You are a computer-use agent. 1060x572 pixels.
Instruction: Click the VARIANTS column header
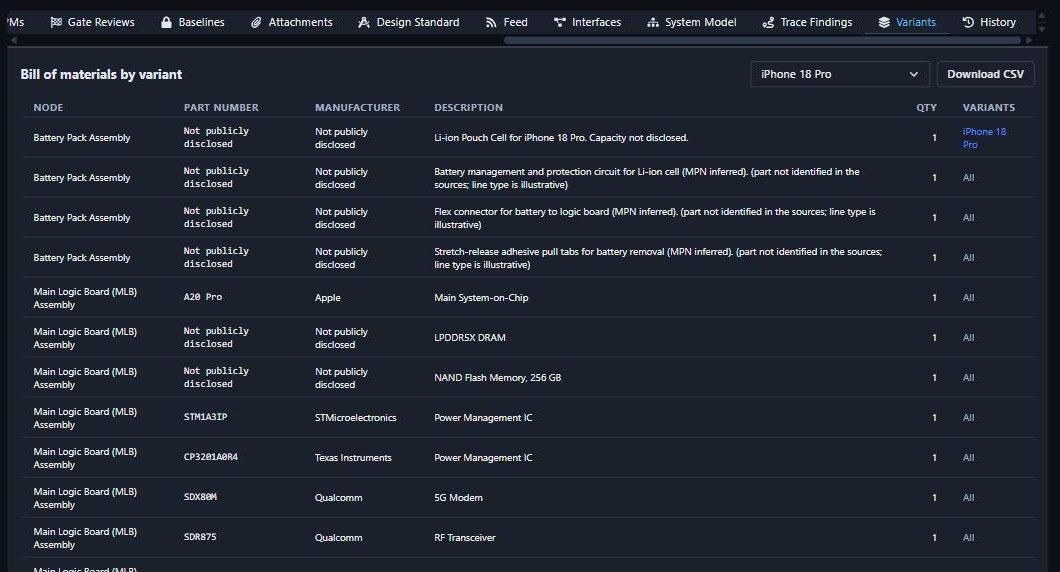click(988, 108)
